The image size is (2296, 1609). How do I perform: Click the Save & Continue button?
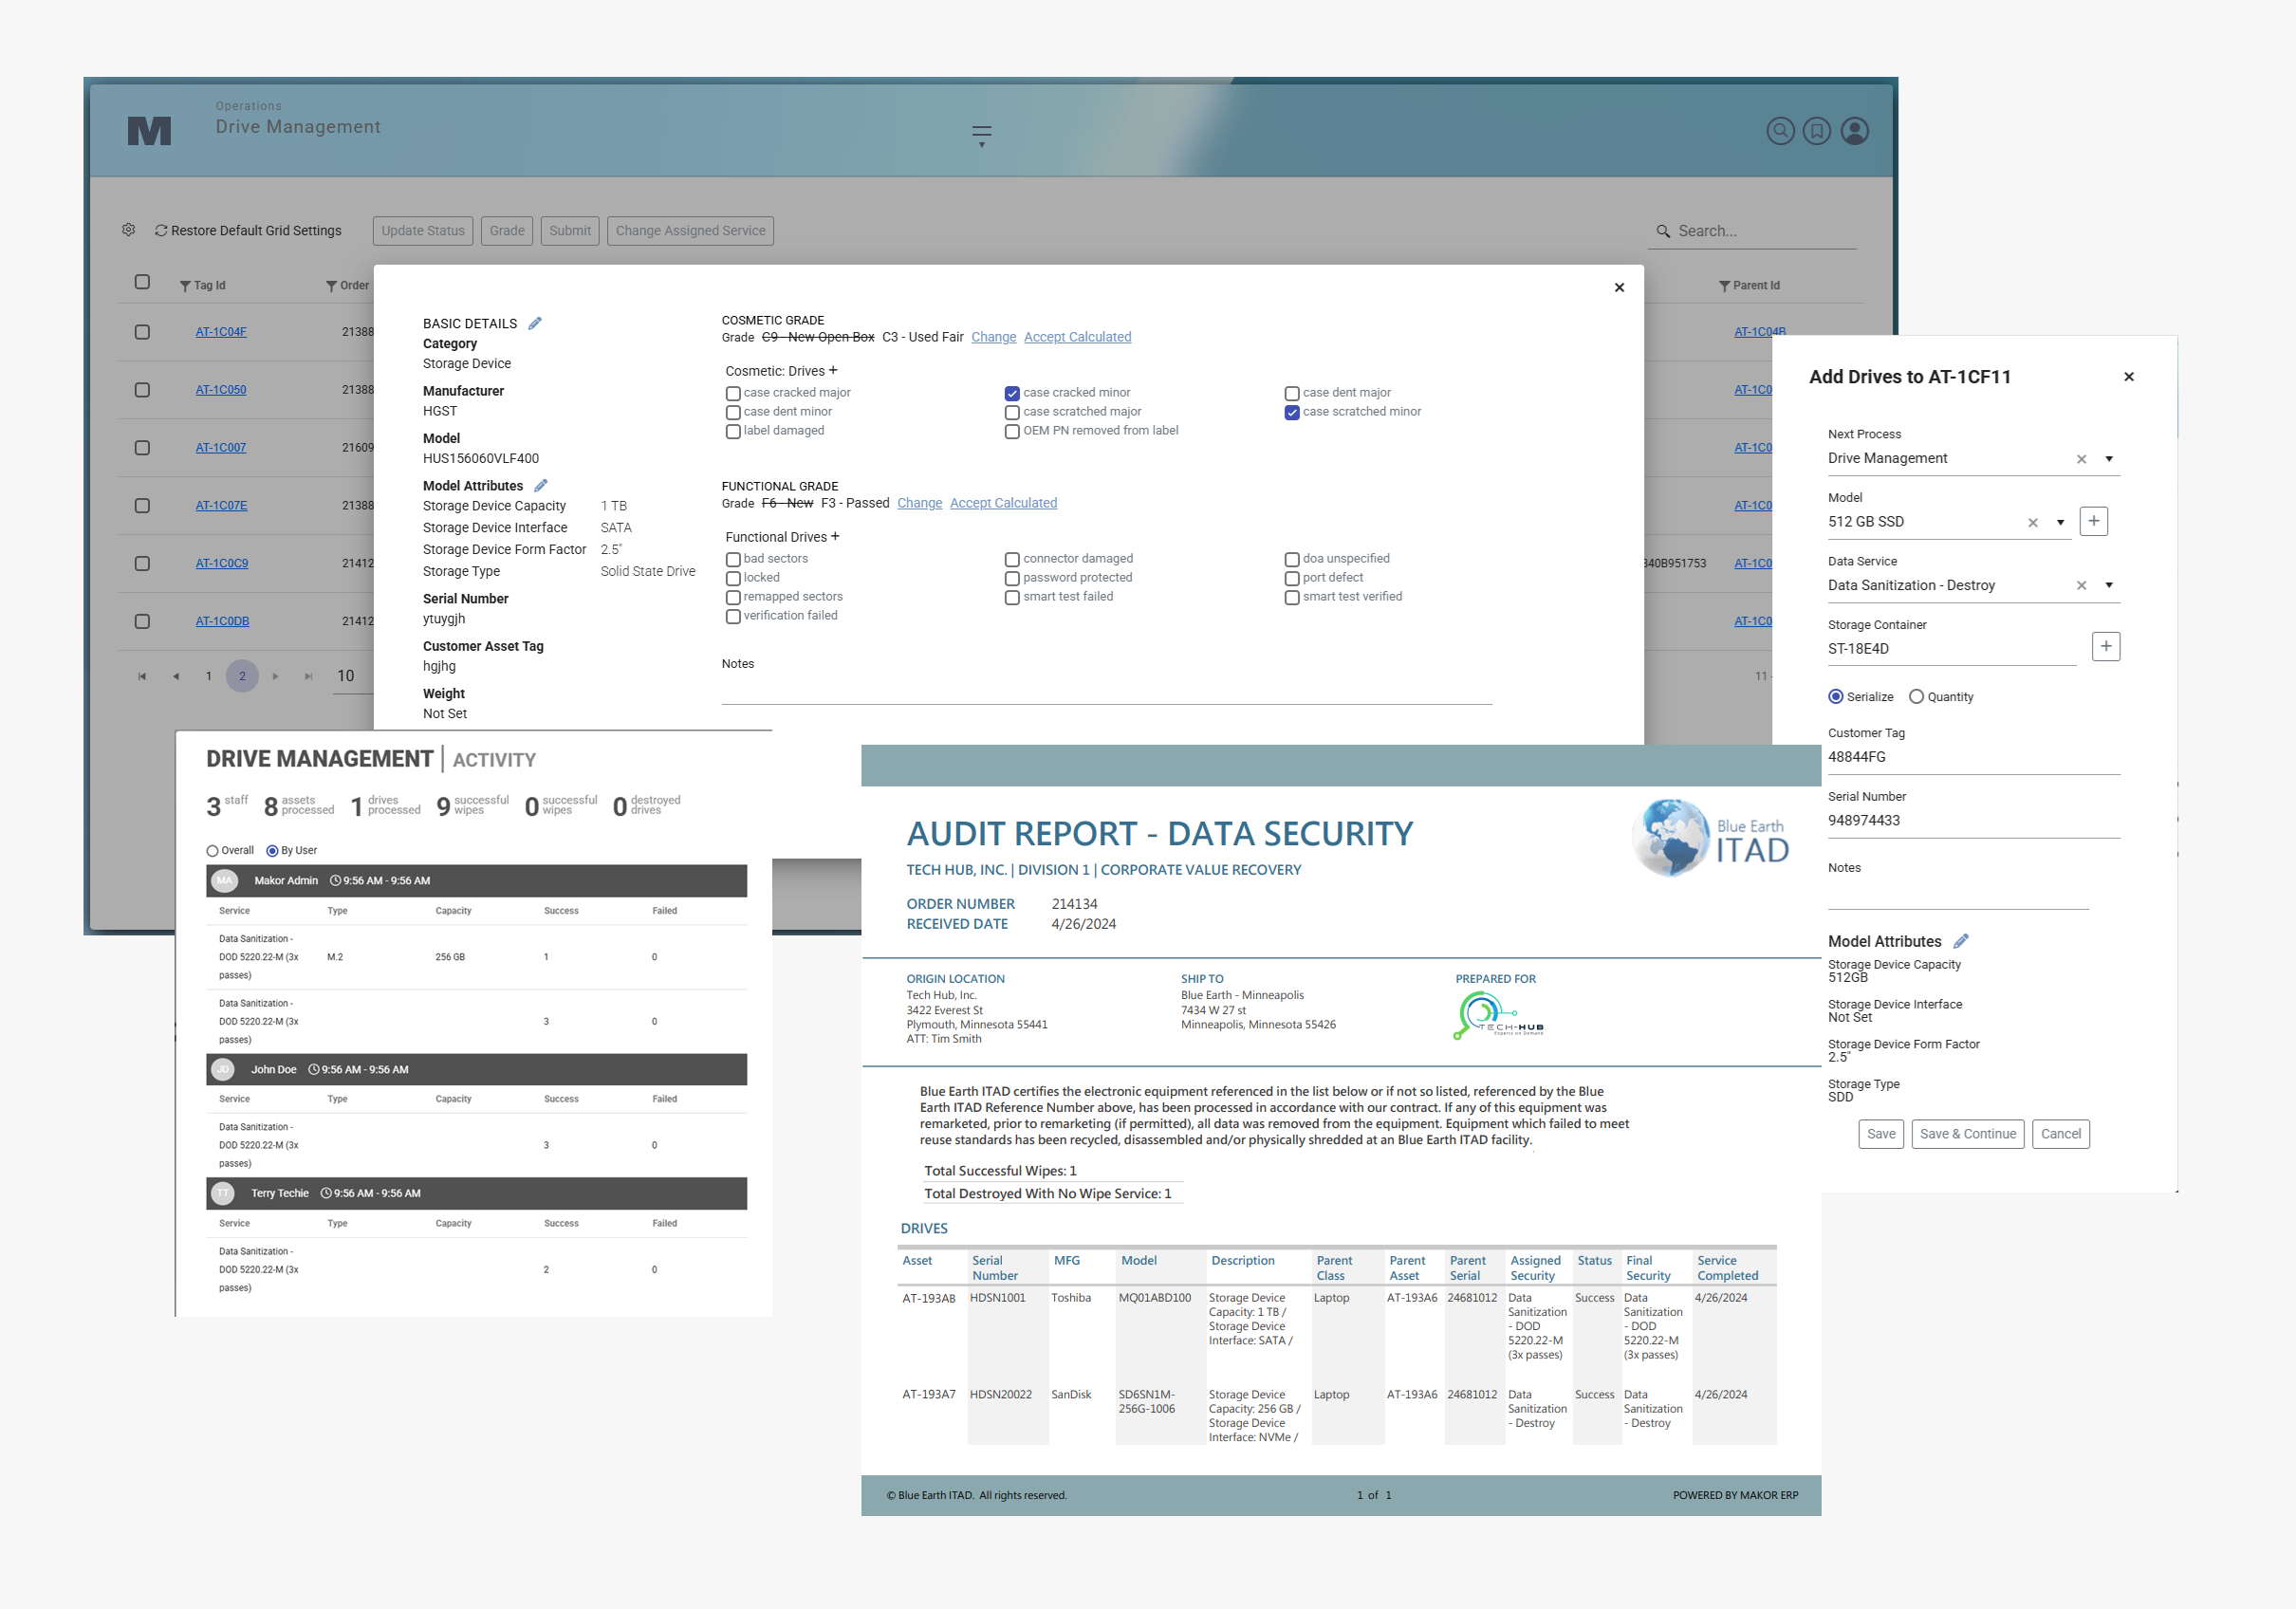click(x=1967, y=1134)
